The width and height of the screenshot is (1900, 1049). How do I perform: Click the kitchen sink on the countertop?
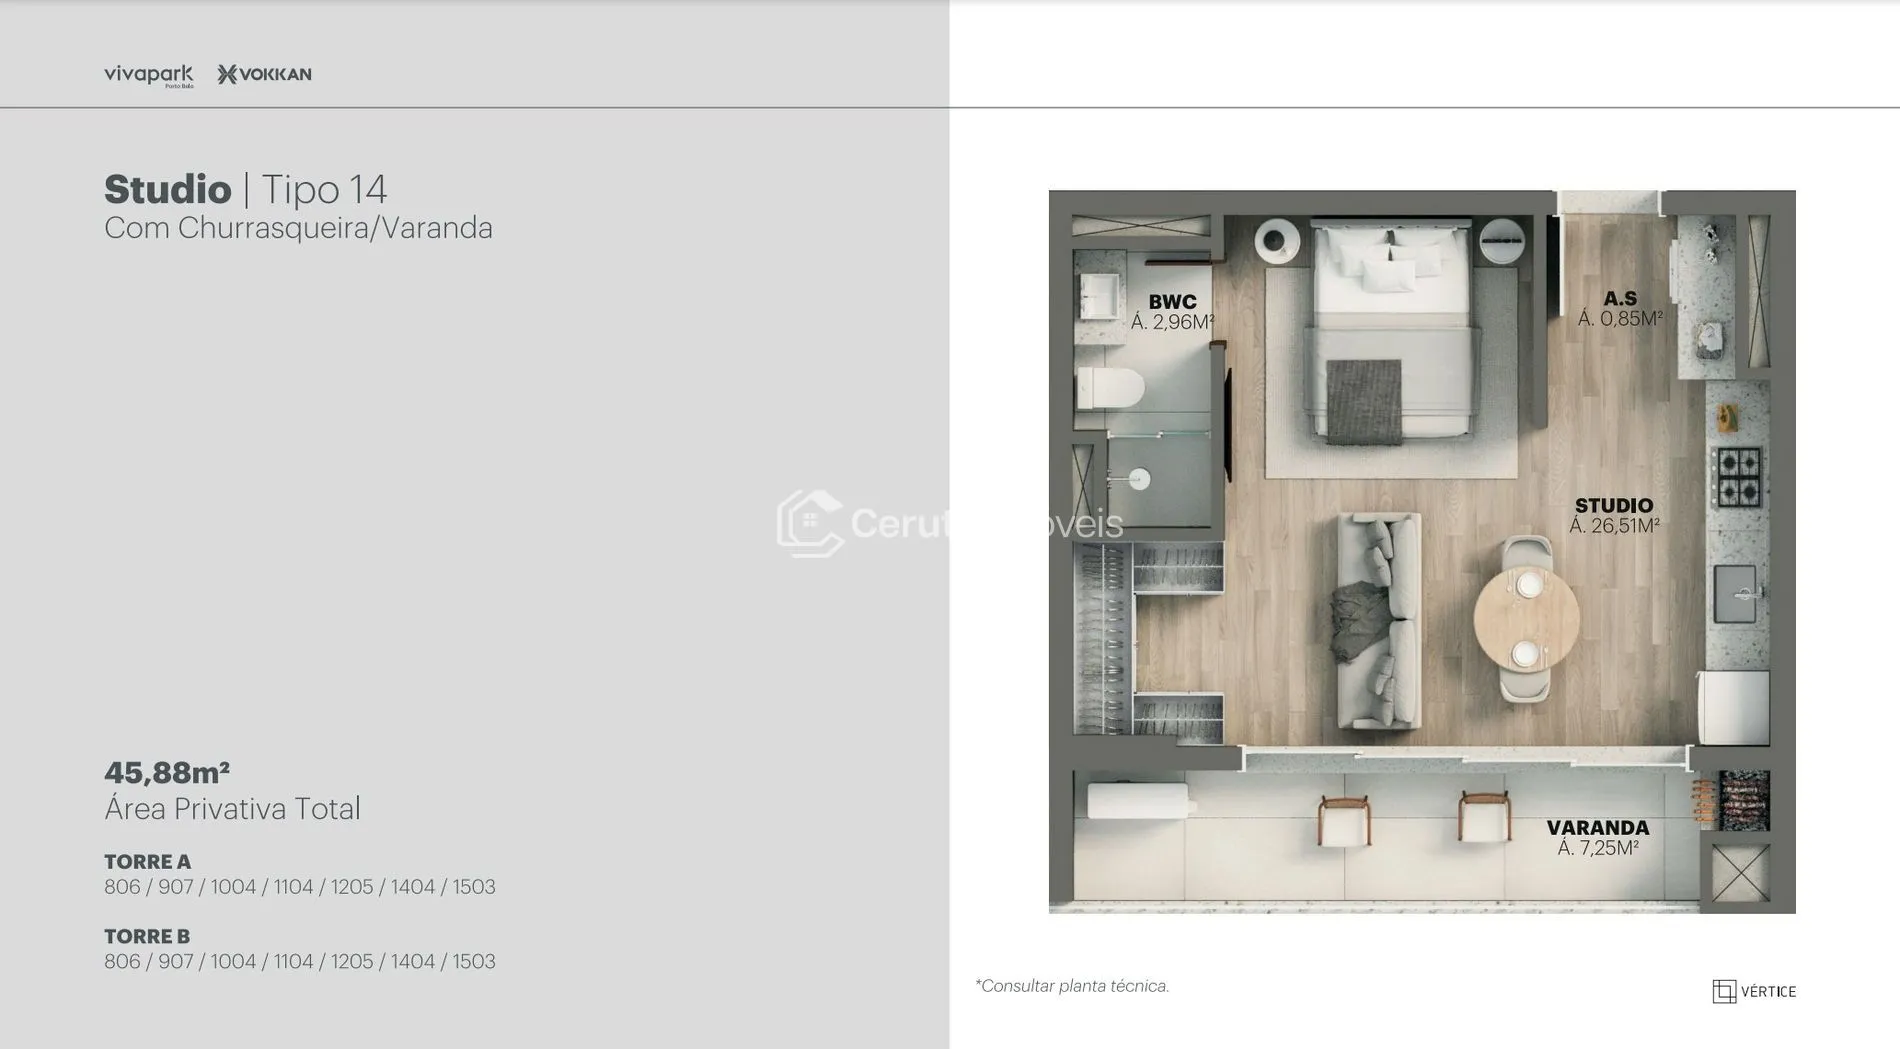[x=1736, y=593]
